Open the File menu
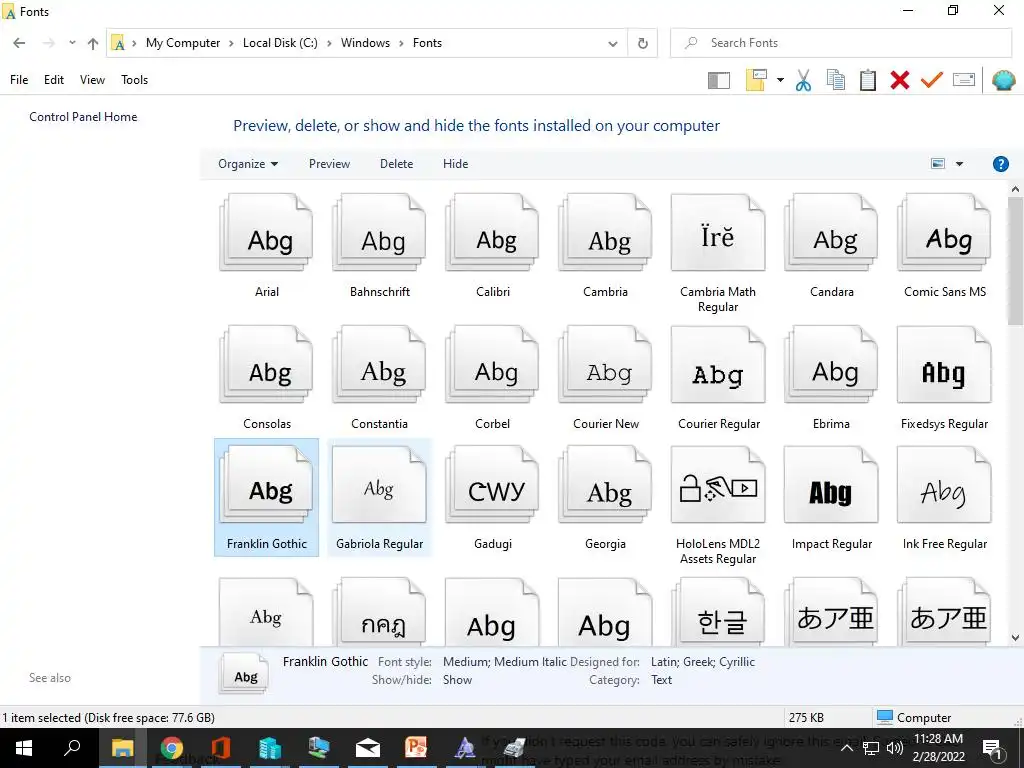Image resolution: width=1024 pixels, height=768 pixels. click(19, 80)
